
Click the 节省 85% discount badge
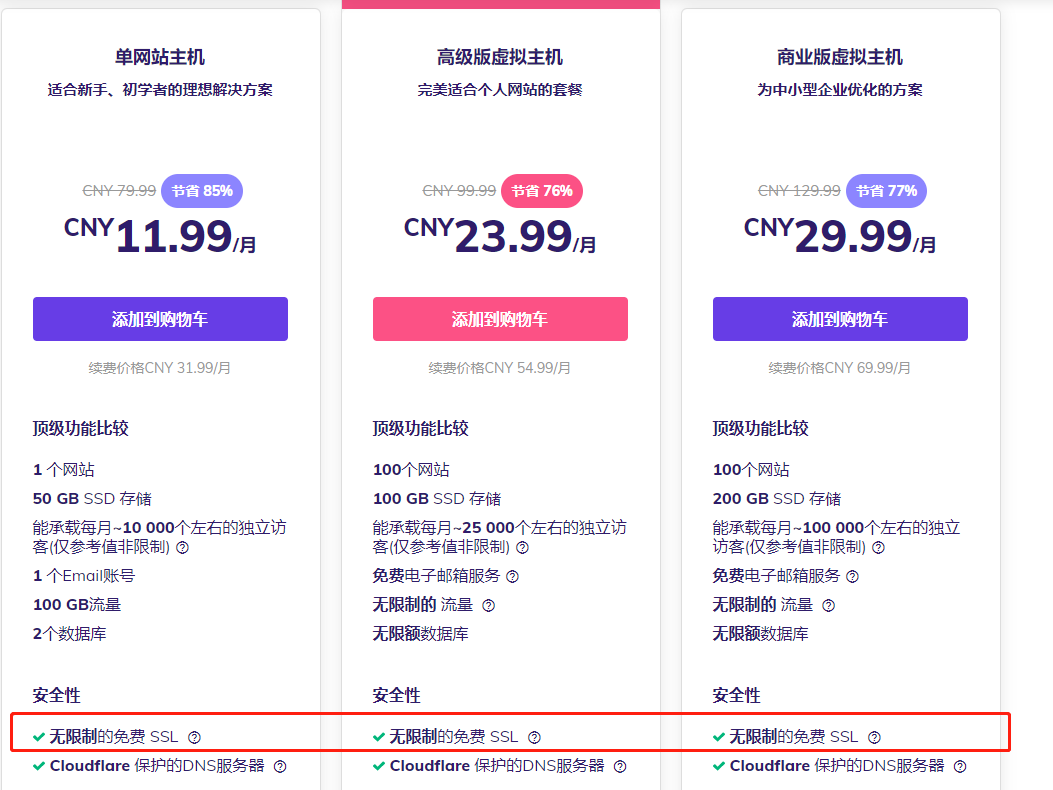point(202,190)
